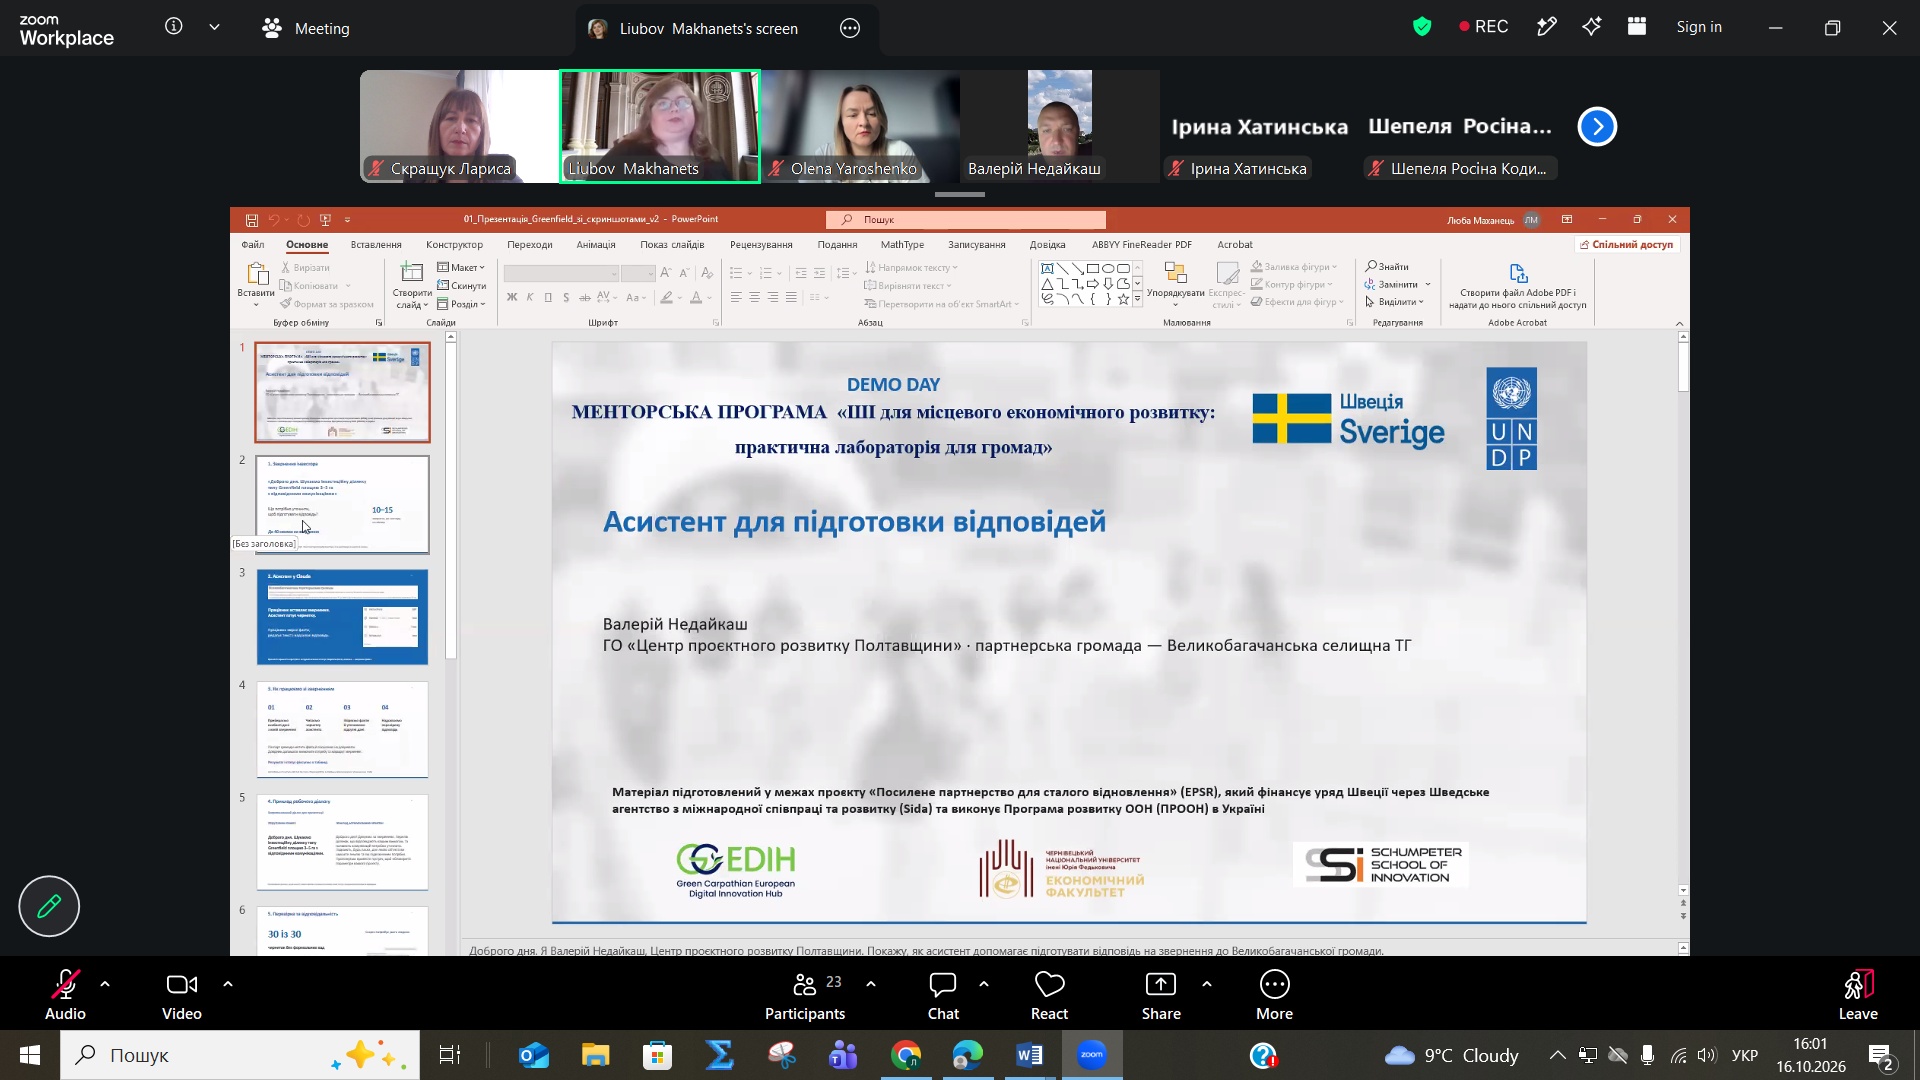Open Chrome from the taskbar
Viewport: 1920px width, 1080px height.
[906, 1056]
